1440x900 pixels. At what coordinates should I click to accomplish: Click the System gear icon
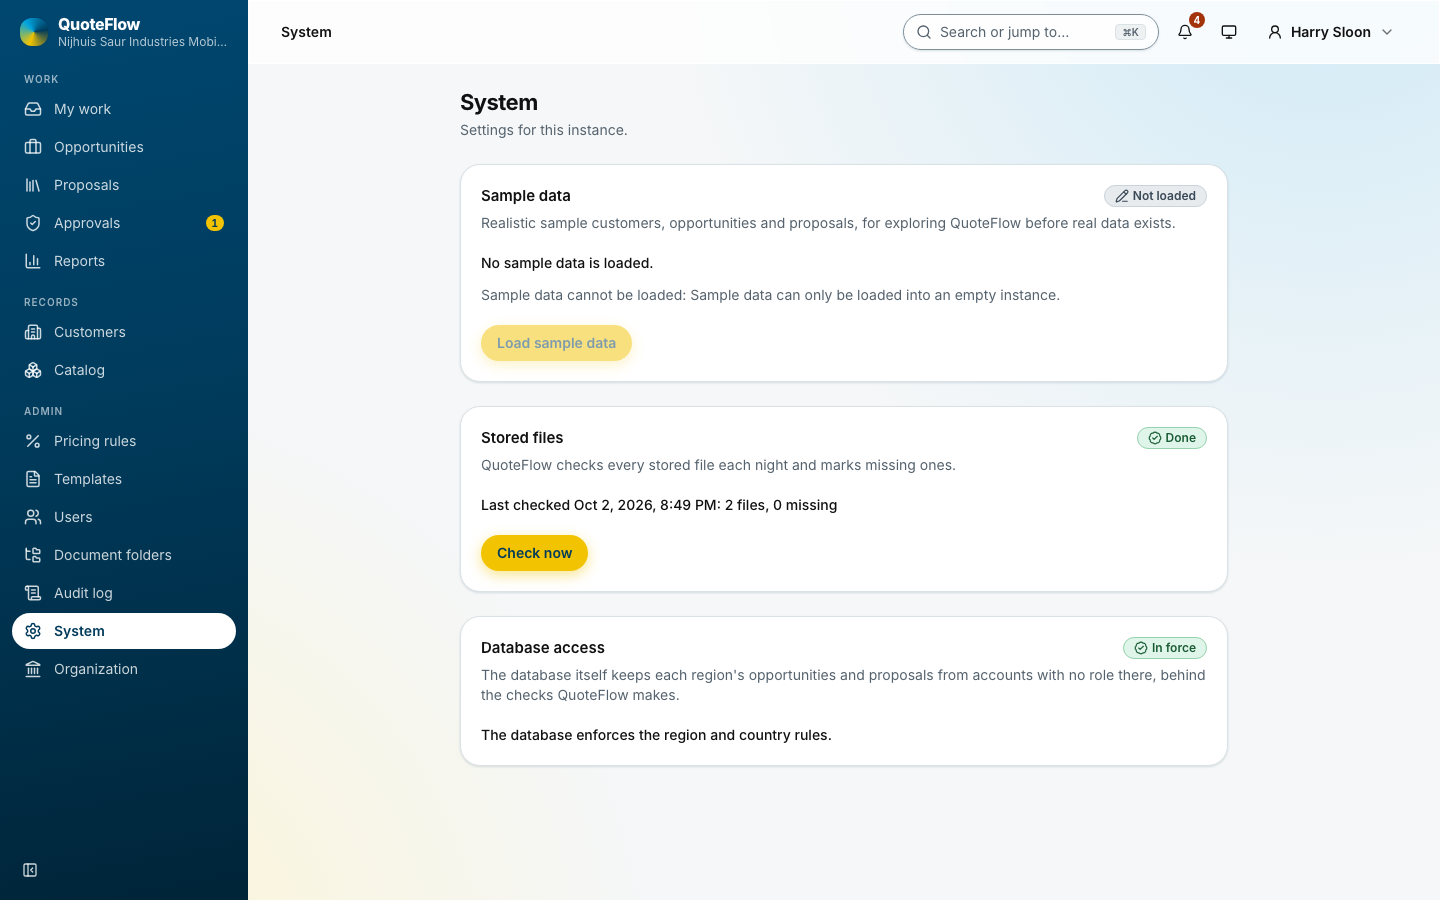coord(33,631)
